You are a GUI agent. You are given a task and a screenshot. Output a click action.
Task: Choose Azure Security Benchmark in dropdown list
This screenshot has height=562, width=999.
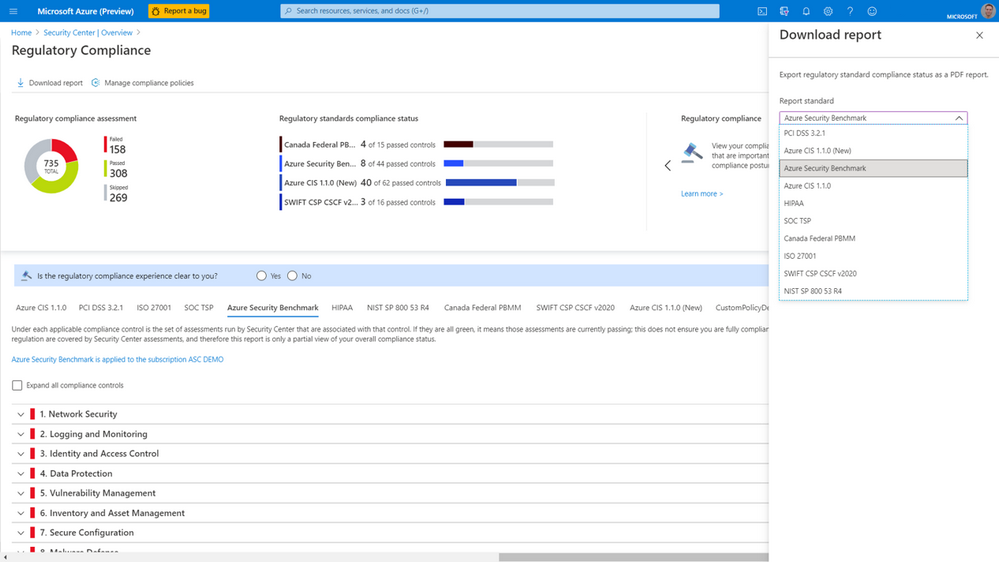coord(873,168)
